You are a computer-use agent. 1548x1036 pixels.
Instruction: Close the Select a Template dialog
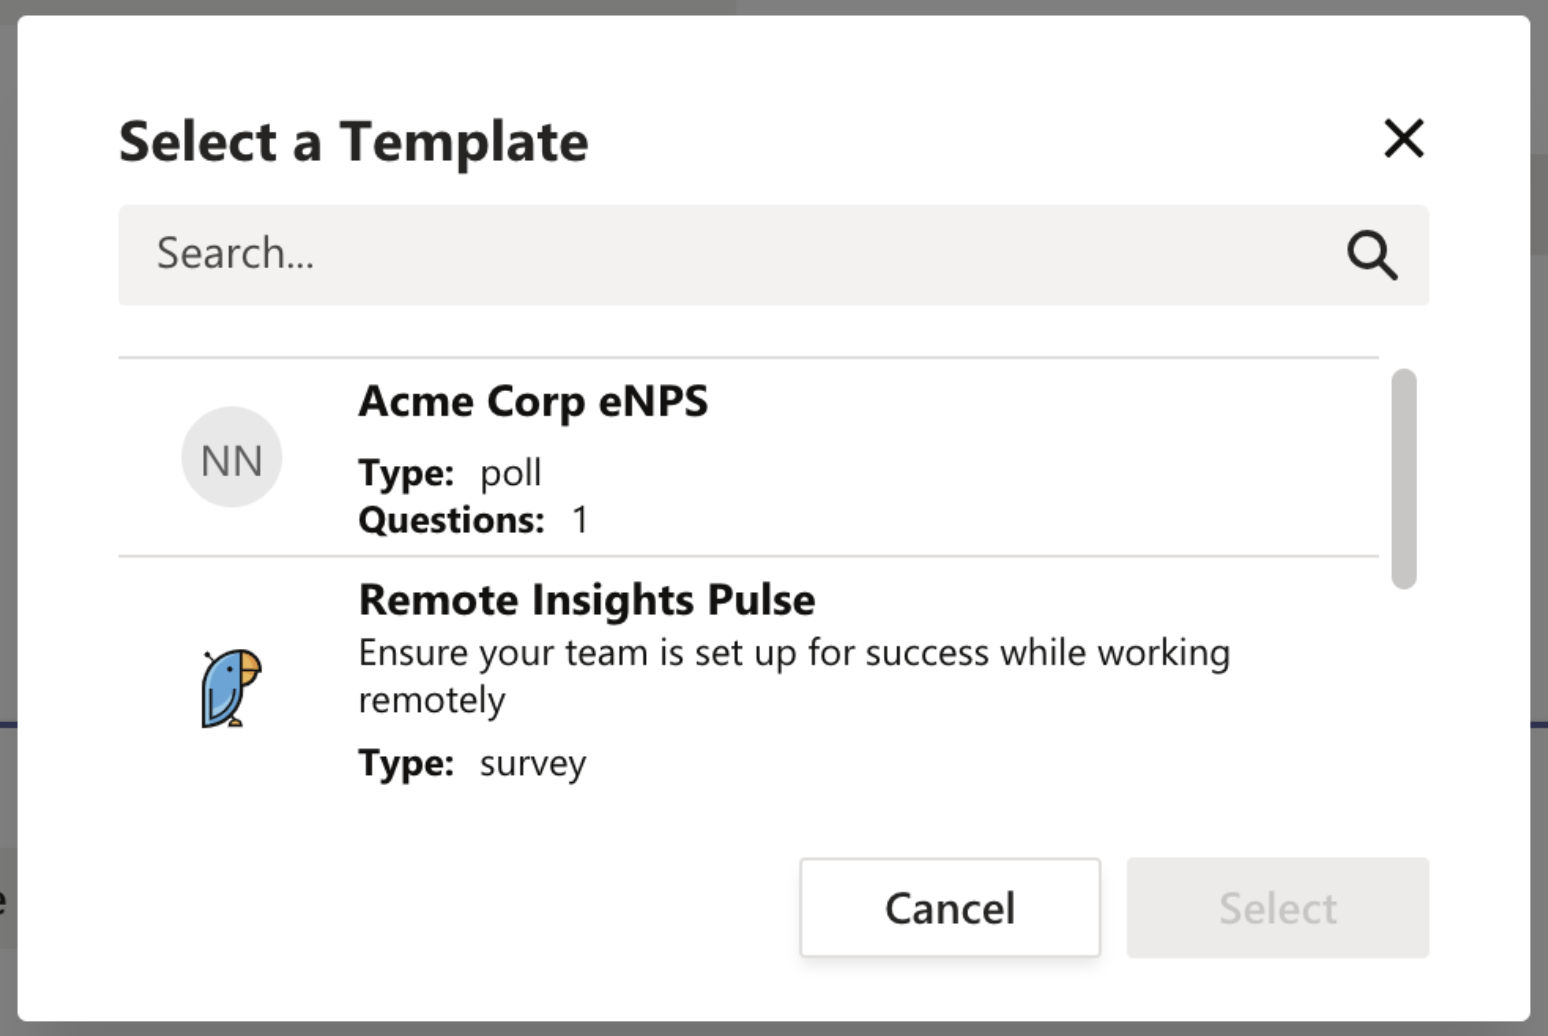[1403, 138]
